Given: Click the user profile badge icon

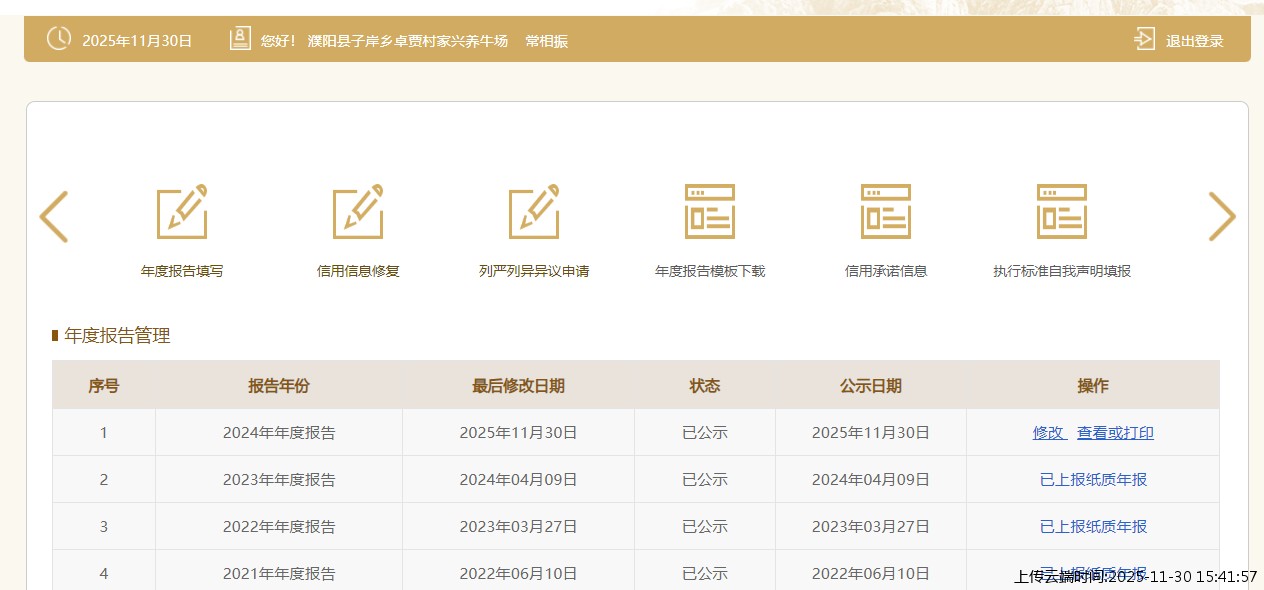Looking at the screenshot, I should (240, 40).
